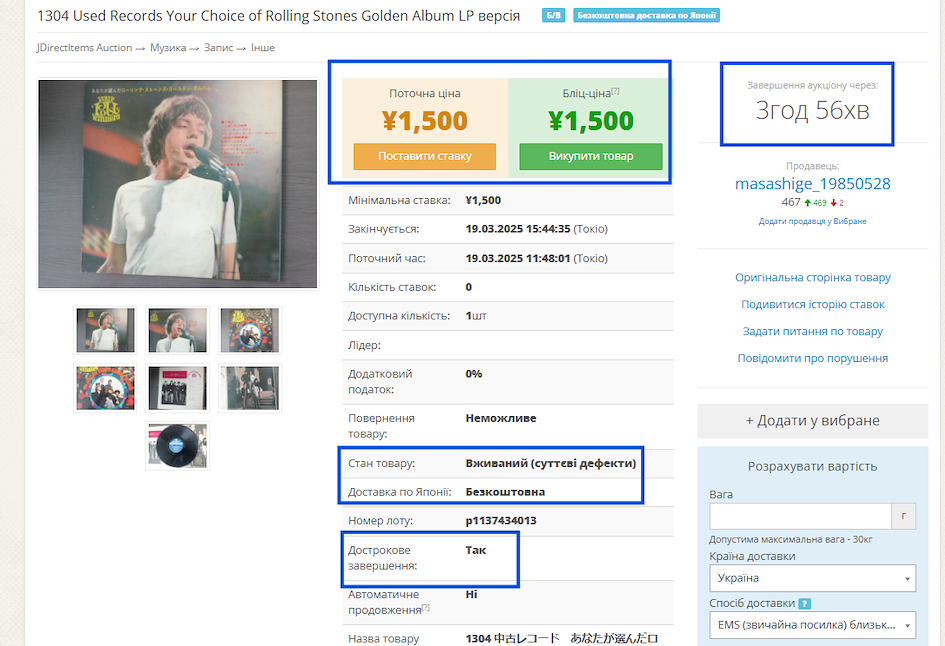Click the Розрахувати вартість heading

[812, 466]
